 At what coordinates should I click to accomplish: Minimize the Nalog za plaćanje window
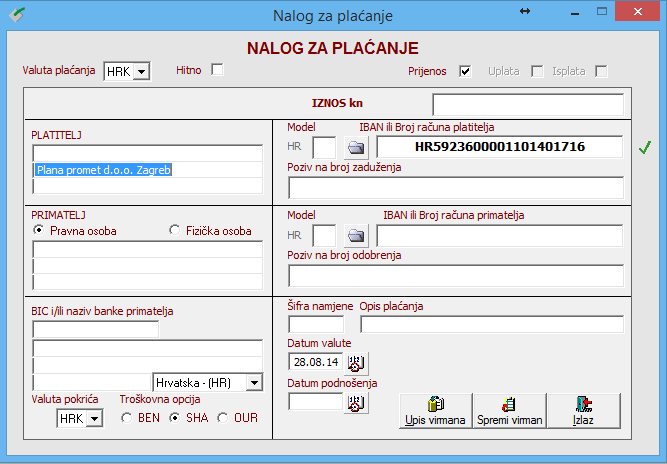point(575,13)
